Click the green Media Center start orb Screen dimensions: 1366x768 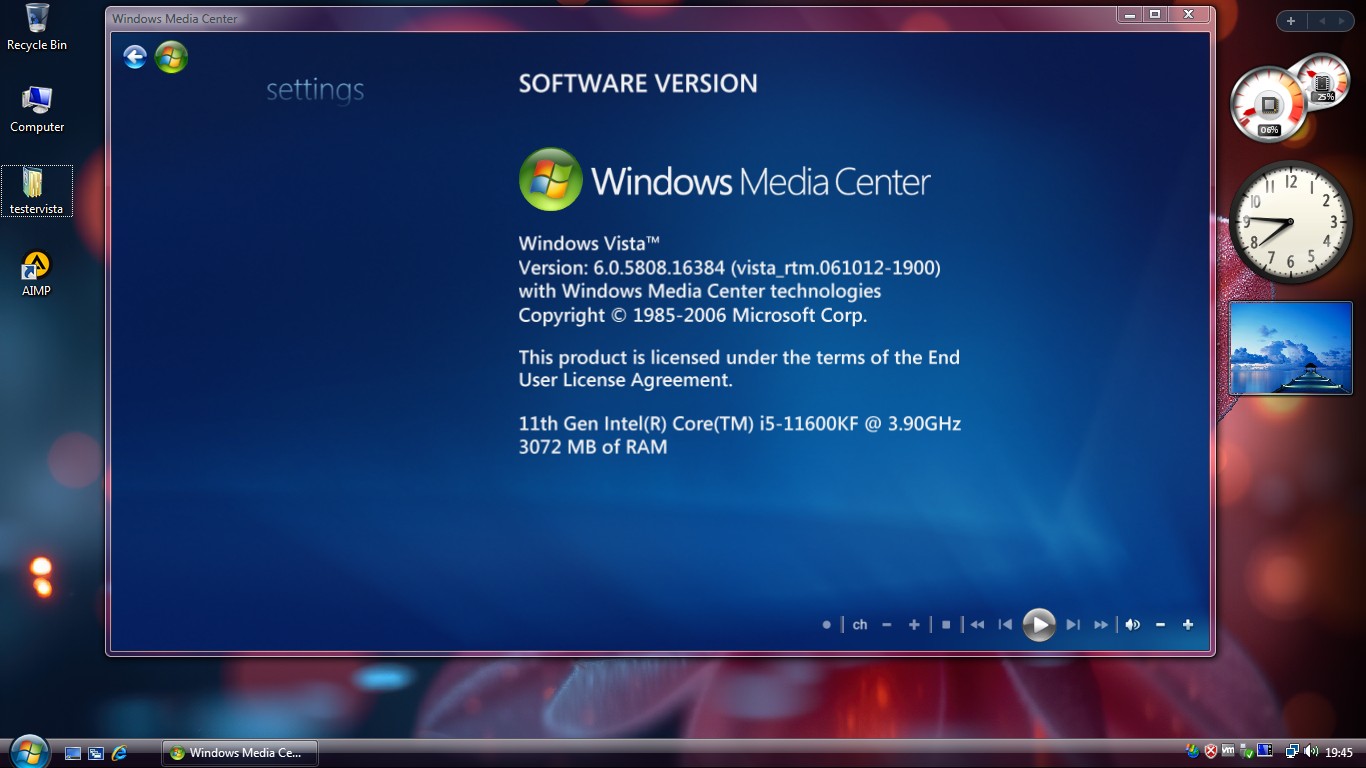[171, 57]
